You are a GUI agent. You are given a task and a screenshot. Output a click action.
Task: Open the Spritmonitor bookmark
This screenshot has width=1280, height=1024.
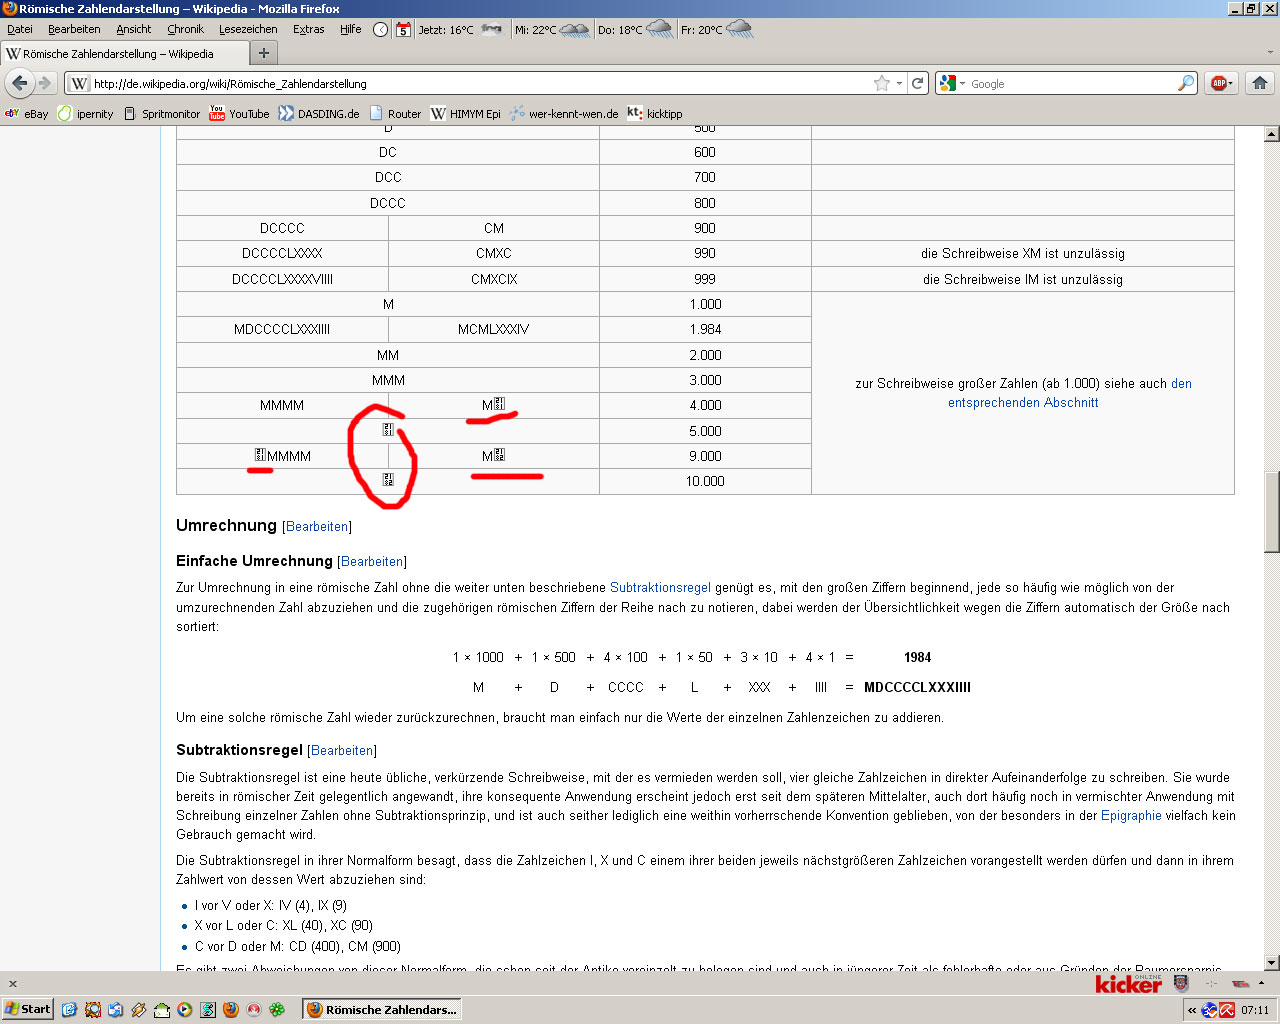coord(162,113)
